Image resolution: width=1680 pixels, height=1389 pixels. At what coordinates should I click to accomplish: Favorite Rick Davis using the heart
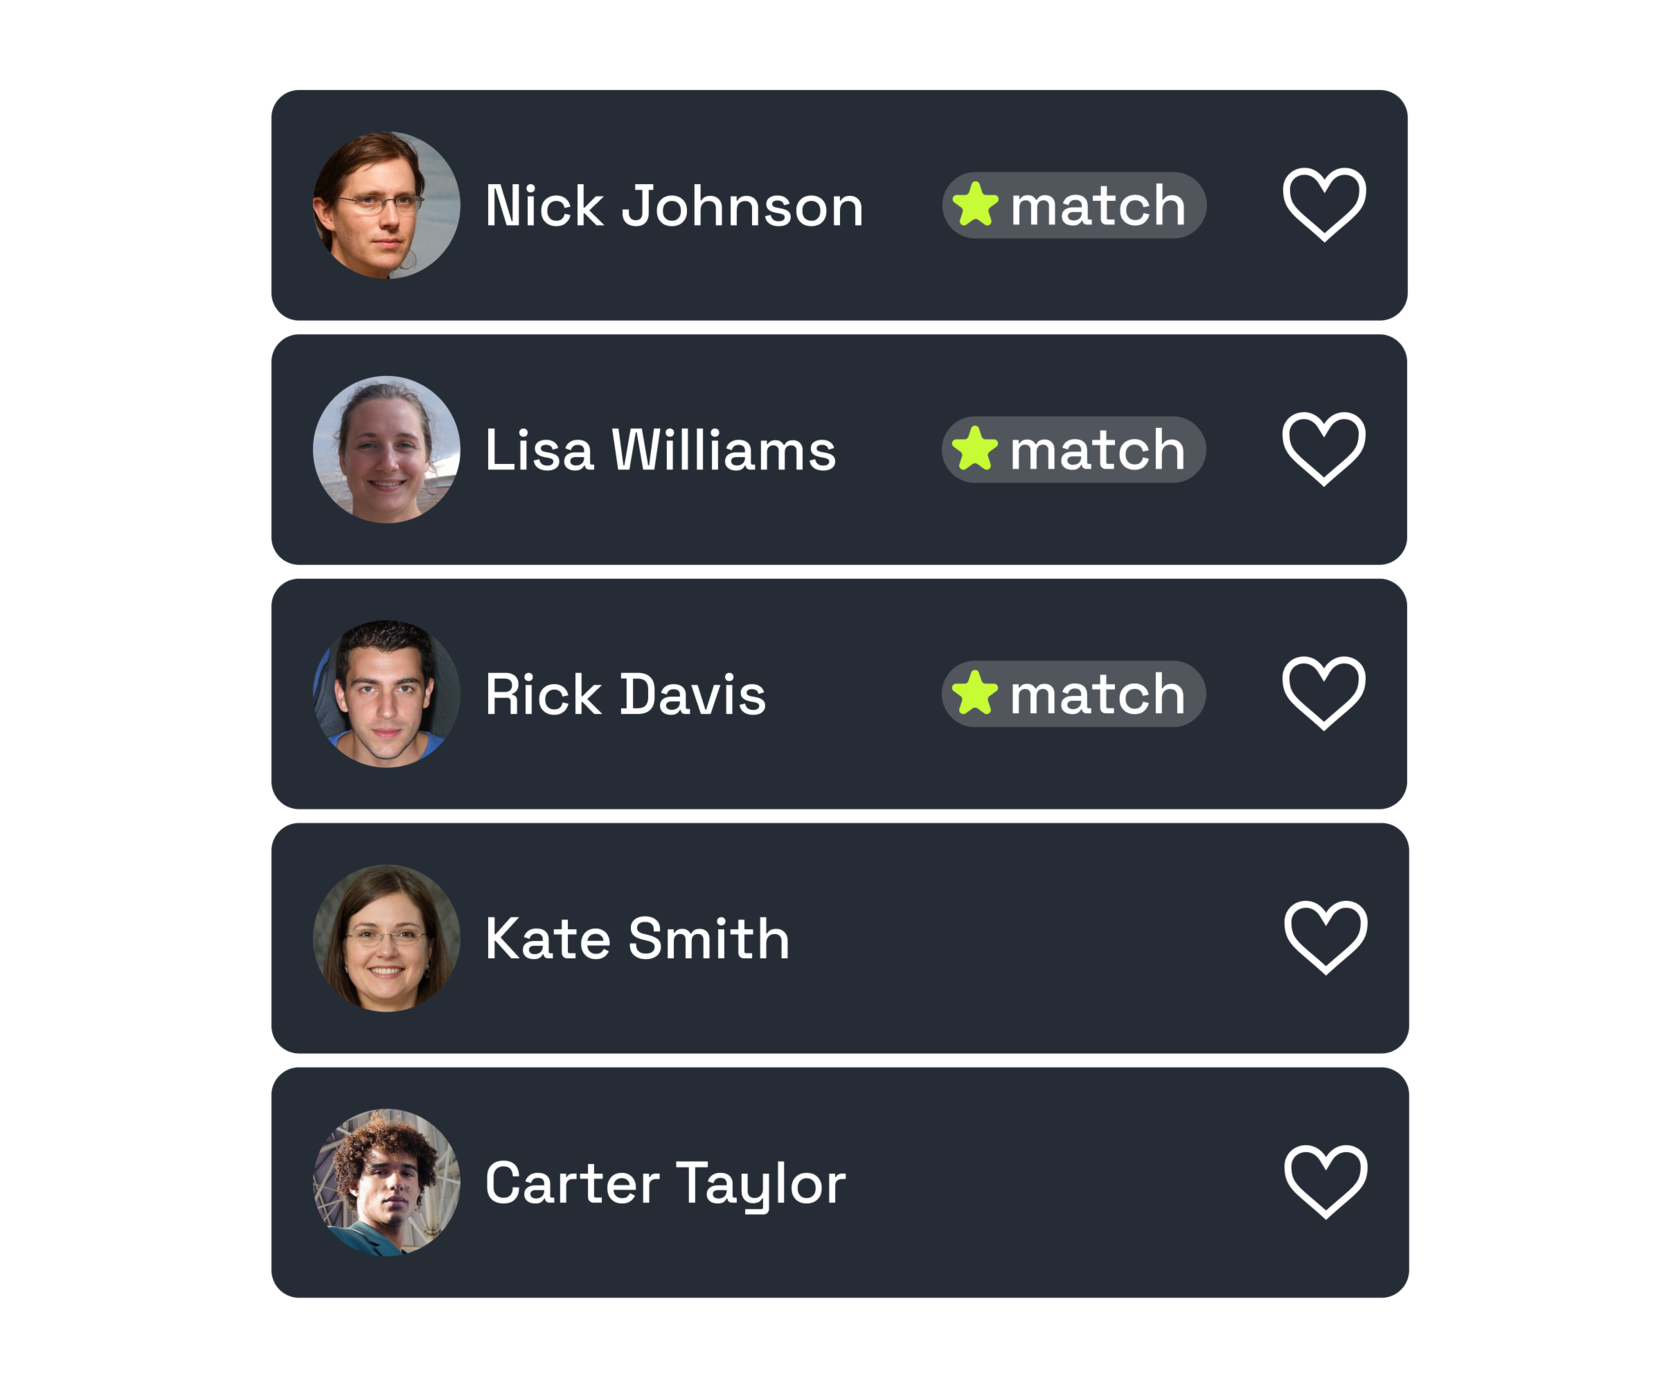pyautogui.click(x=1323, y=693)
